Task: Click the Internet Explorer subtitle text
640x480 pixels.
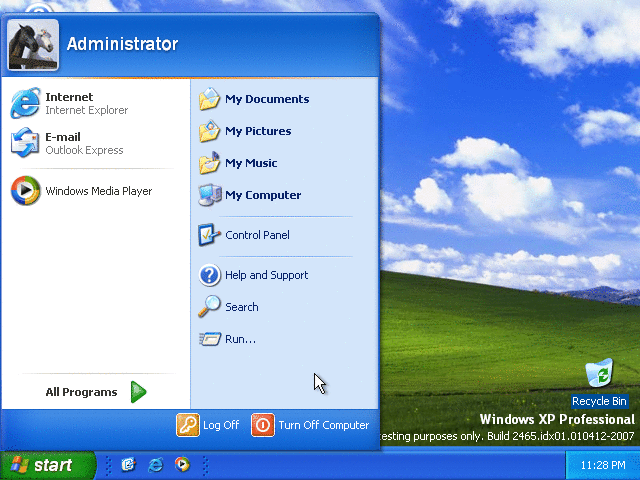Action: click(x=87, y=110)
